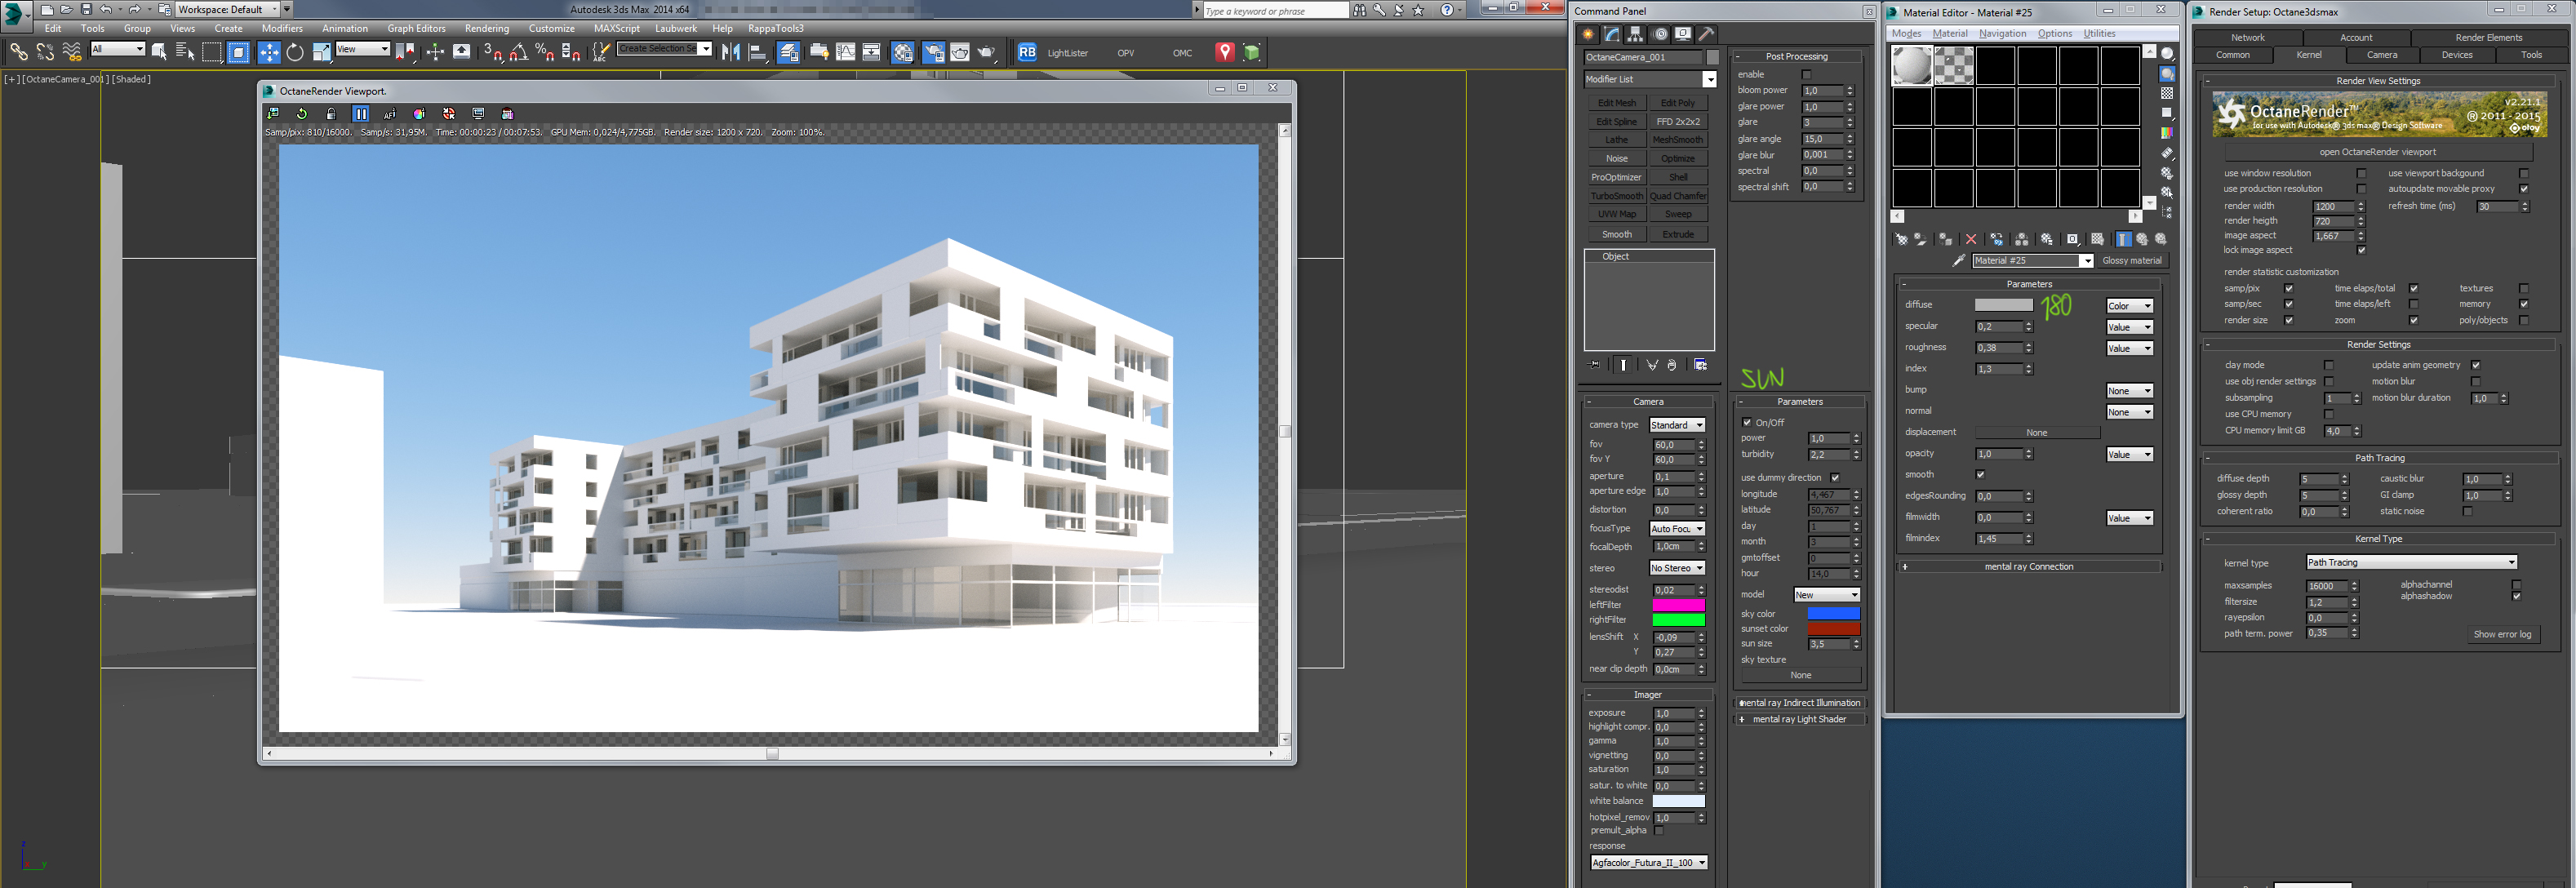Toggle the sun On/Off checkbox
The height and width of the screenshot is (888, 2576).
coord(1747,422)
